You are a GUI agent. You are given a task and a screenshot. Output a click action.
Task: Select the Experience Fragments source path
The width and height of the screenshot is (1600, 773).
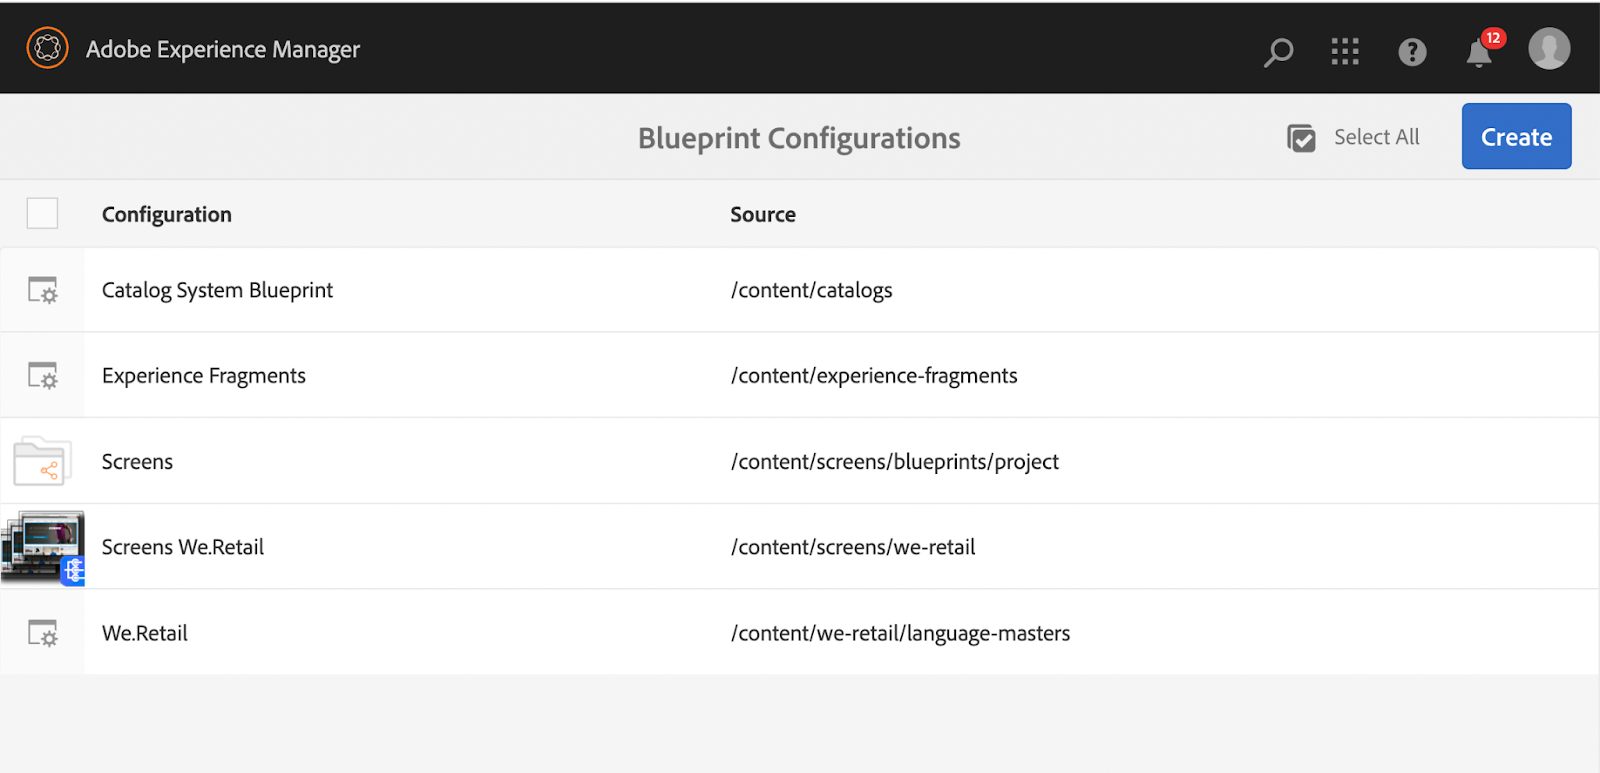(x=874, y=376)
